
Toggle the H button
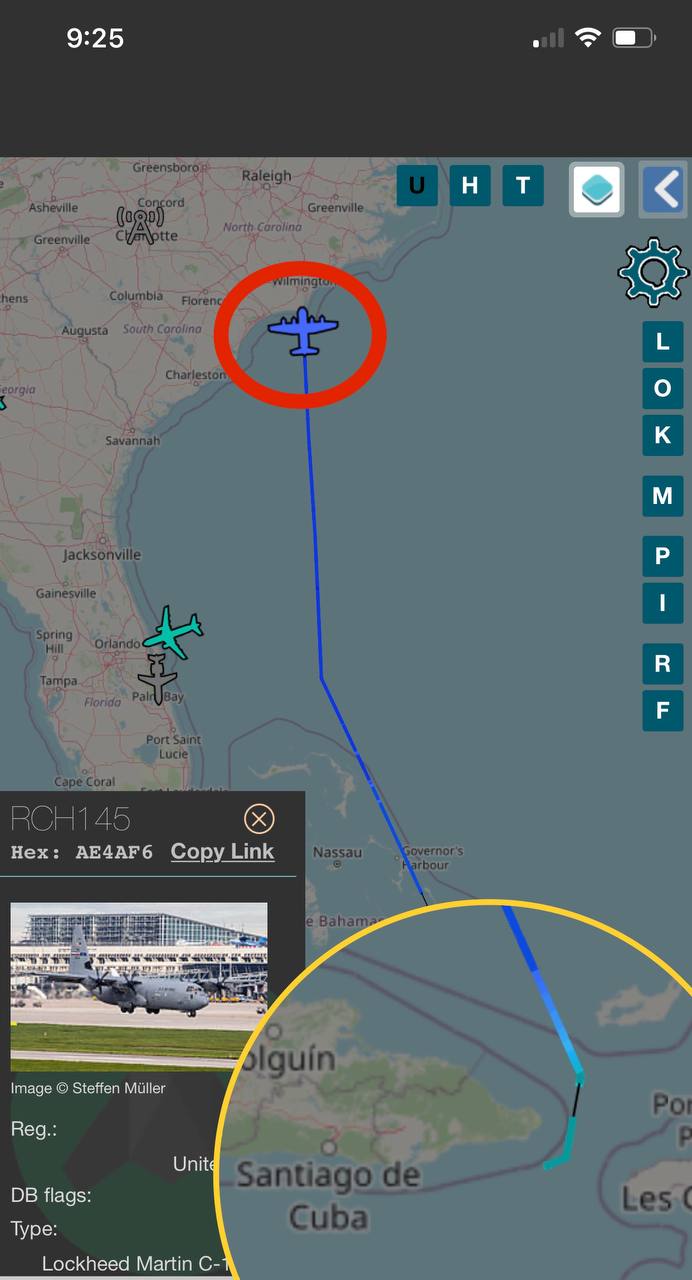click(470, 186)
